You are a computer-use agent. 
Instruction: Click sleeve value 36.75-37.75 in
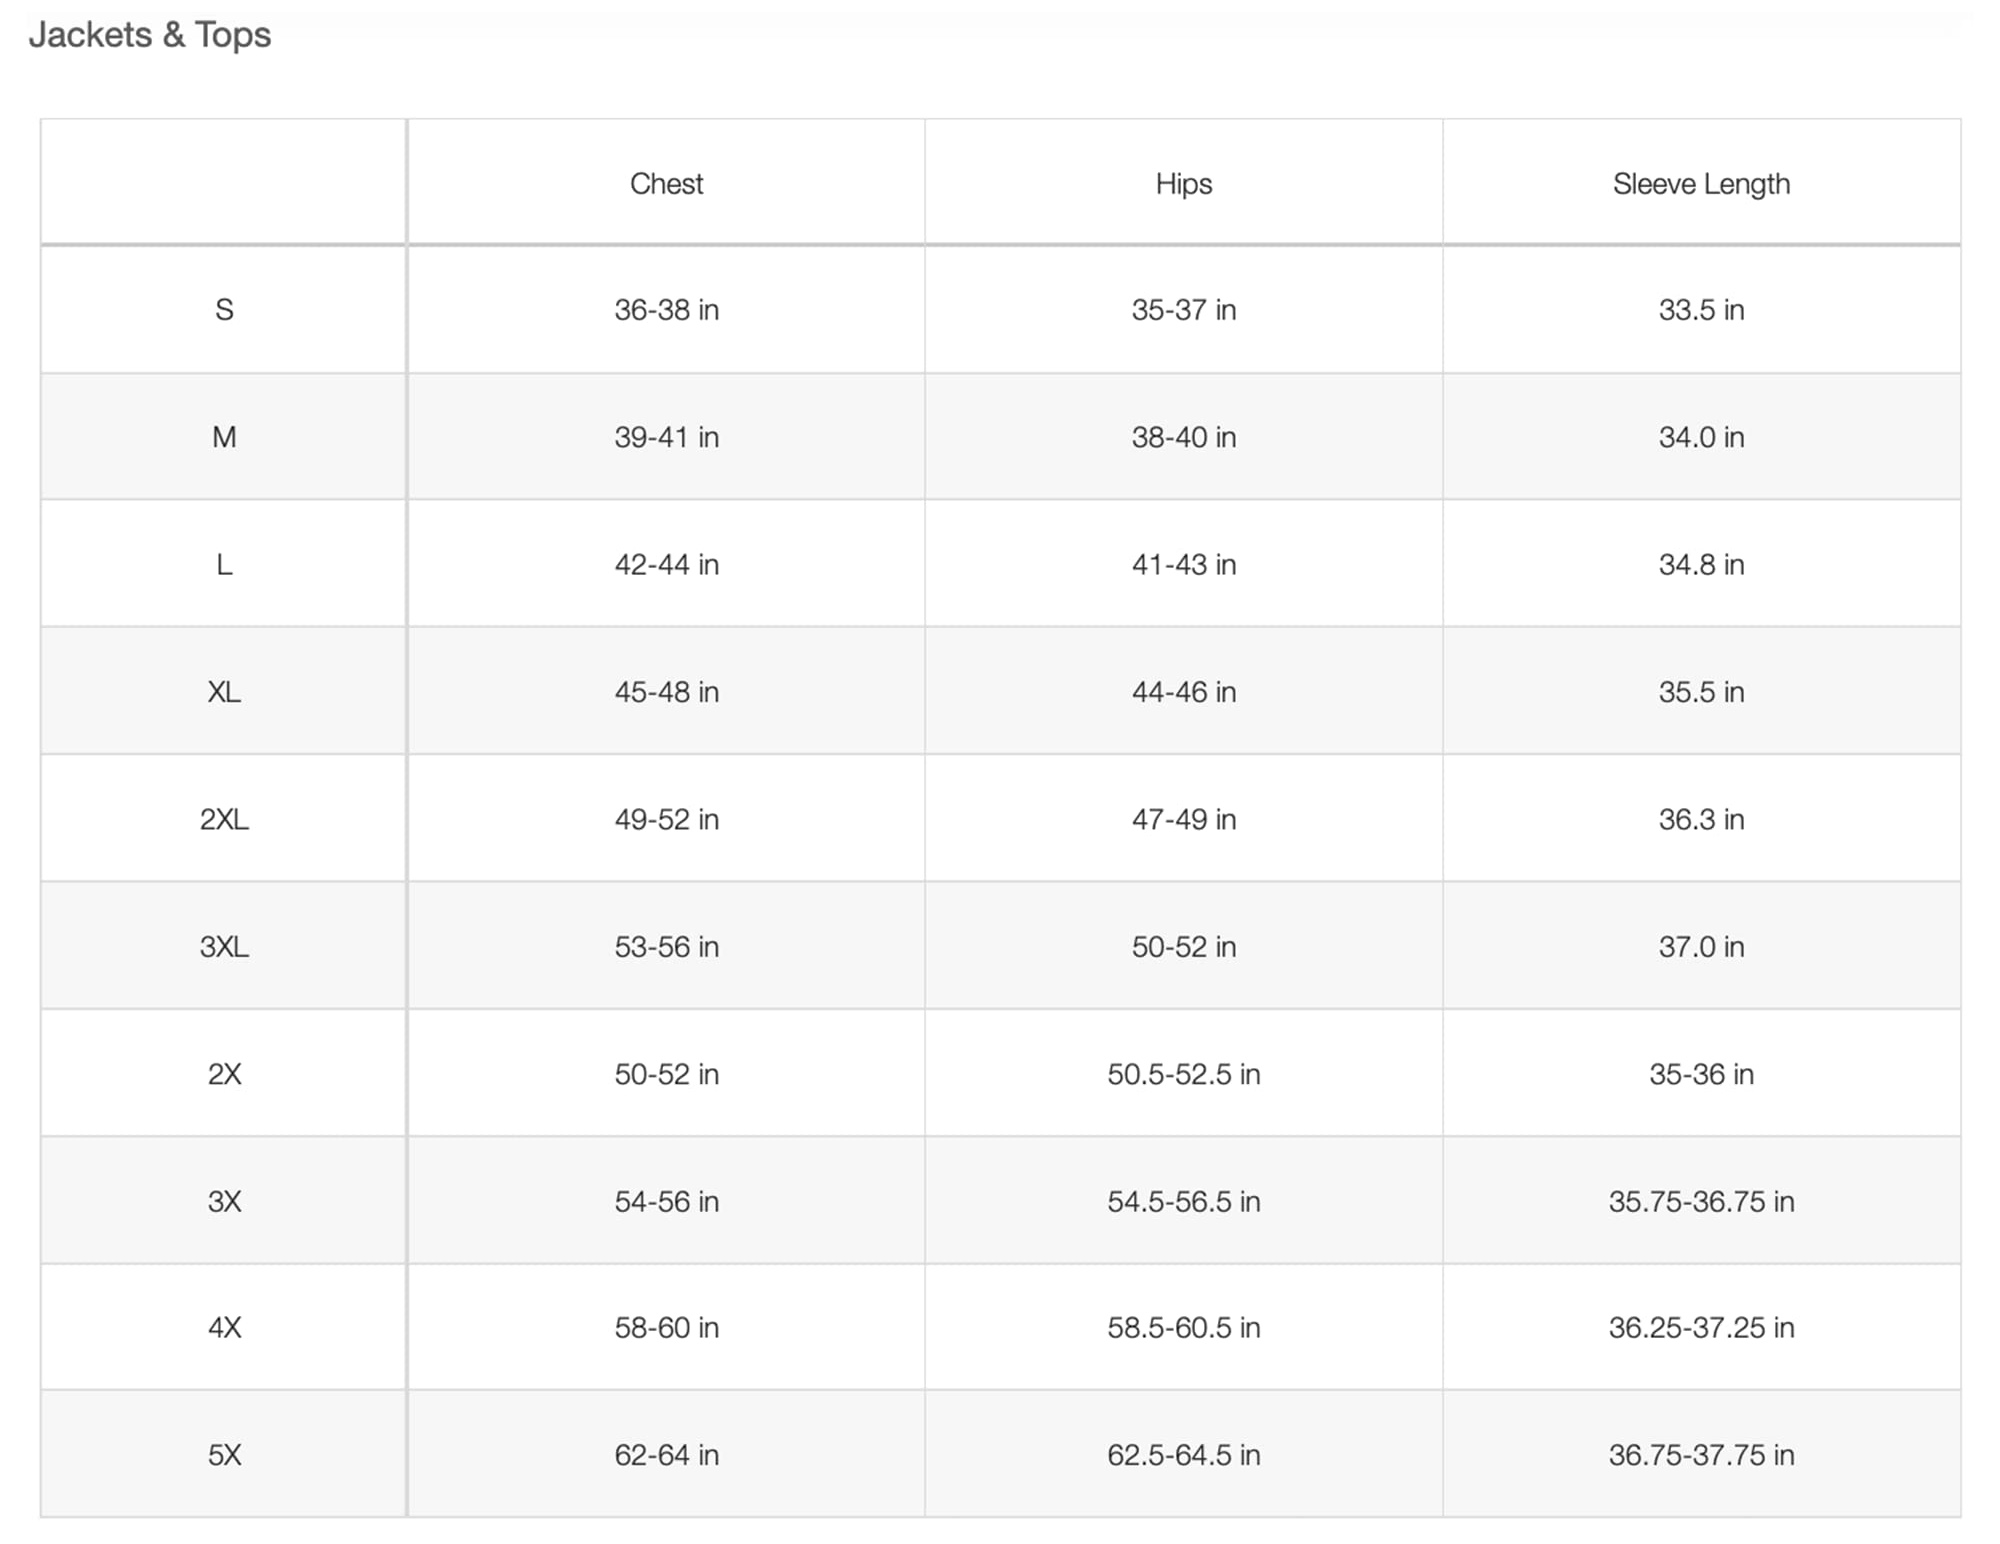click(x=1700, y=1455)
